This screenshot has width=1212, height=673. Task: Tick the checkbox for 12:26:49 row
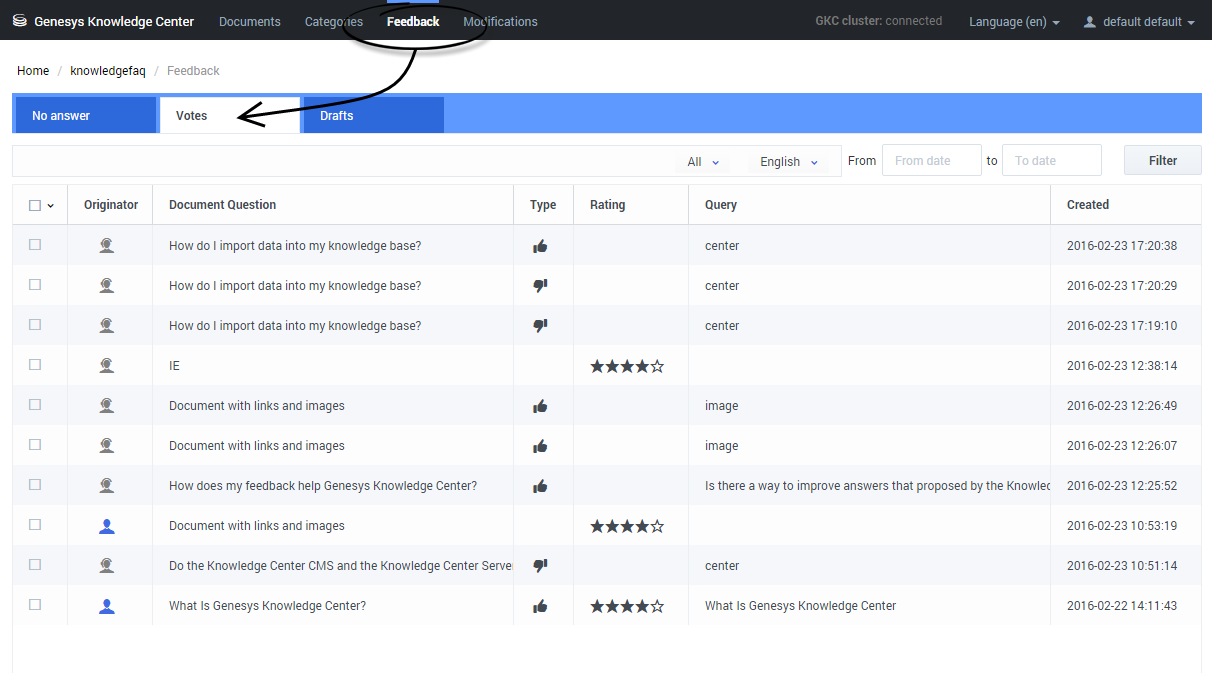point(35,405)
